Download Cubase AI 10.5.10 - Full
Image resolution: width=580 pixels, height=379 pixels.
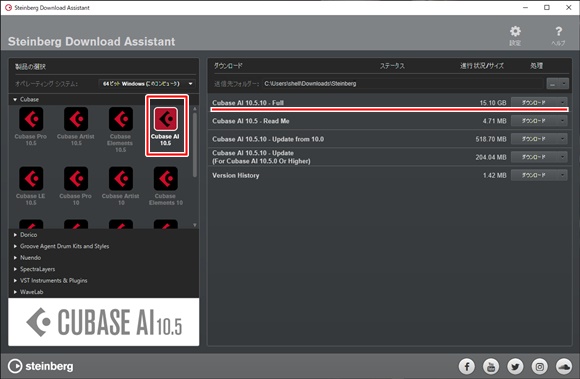[535, 102]
